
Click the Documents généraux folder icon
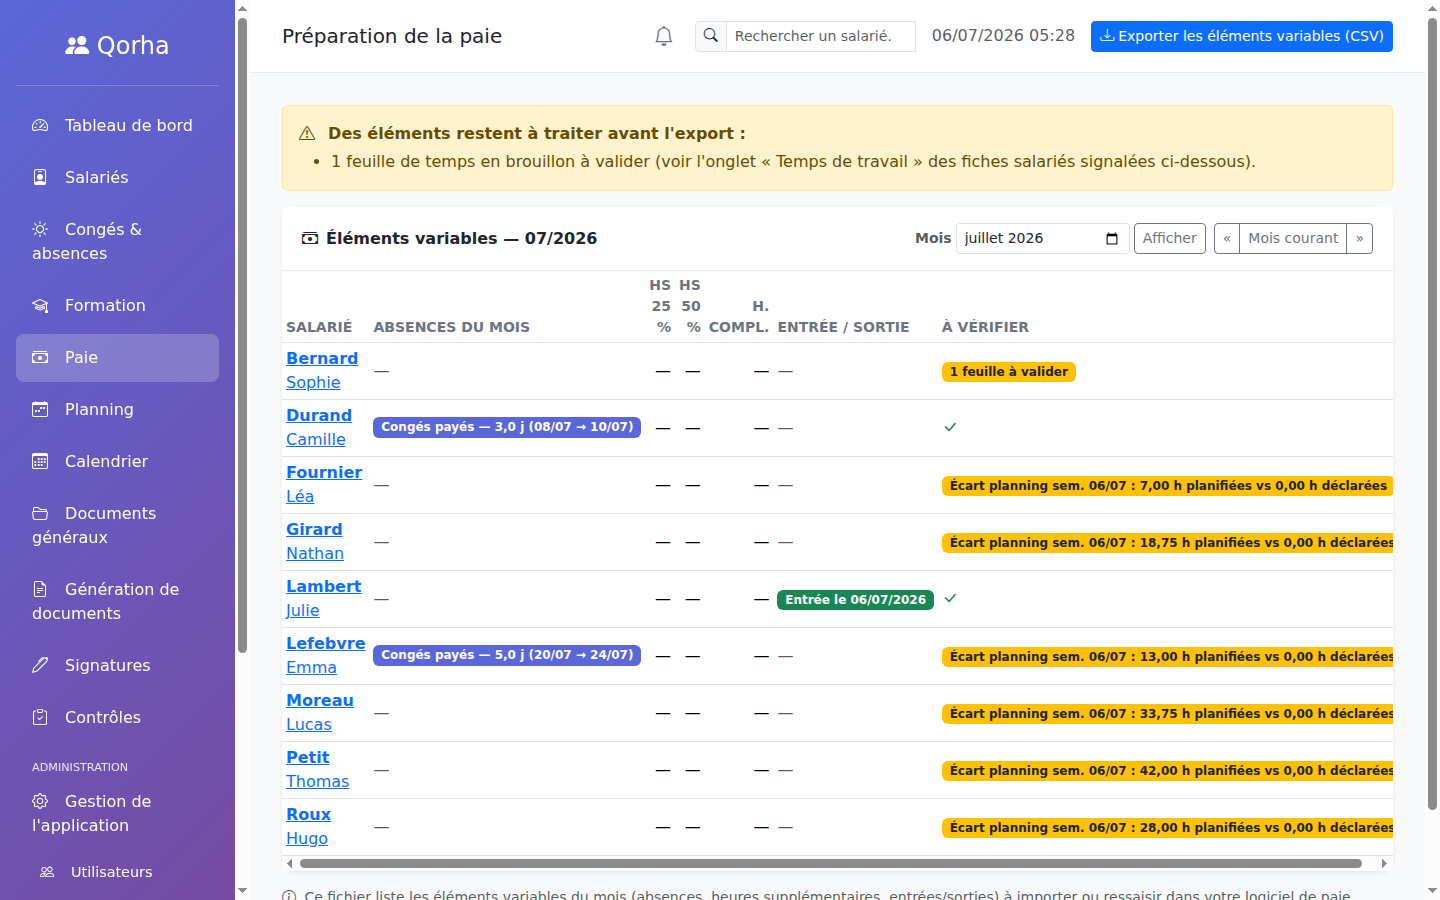tap(40, 513)
